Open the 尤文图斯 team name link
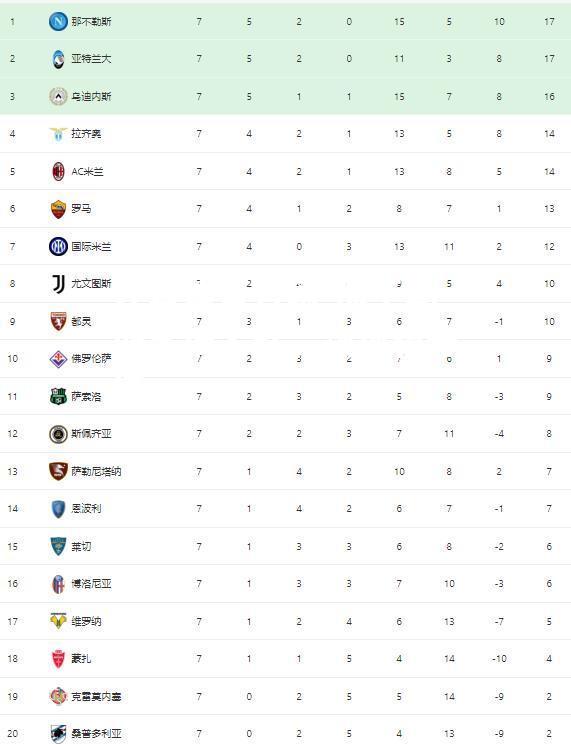 click(x=91, y=284)
